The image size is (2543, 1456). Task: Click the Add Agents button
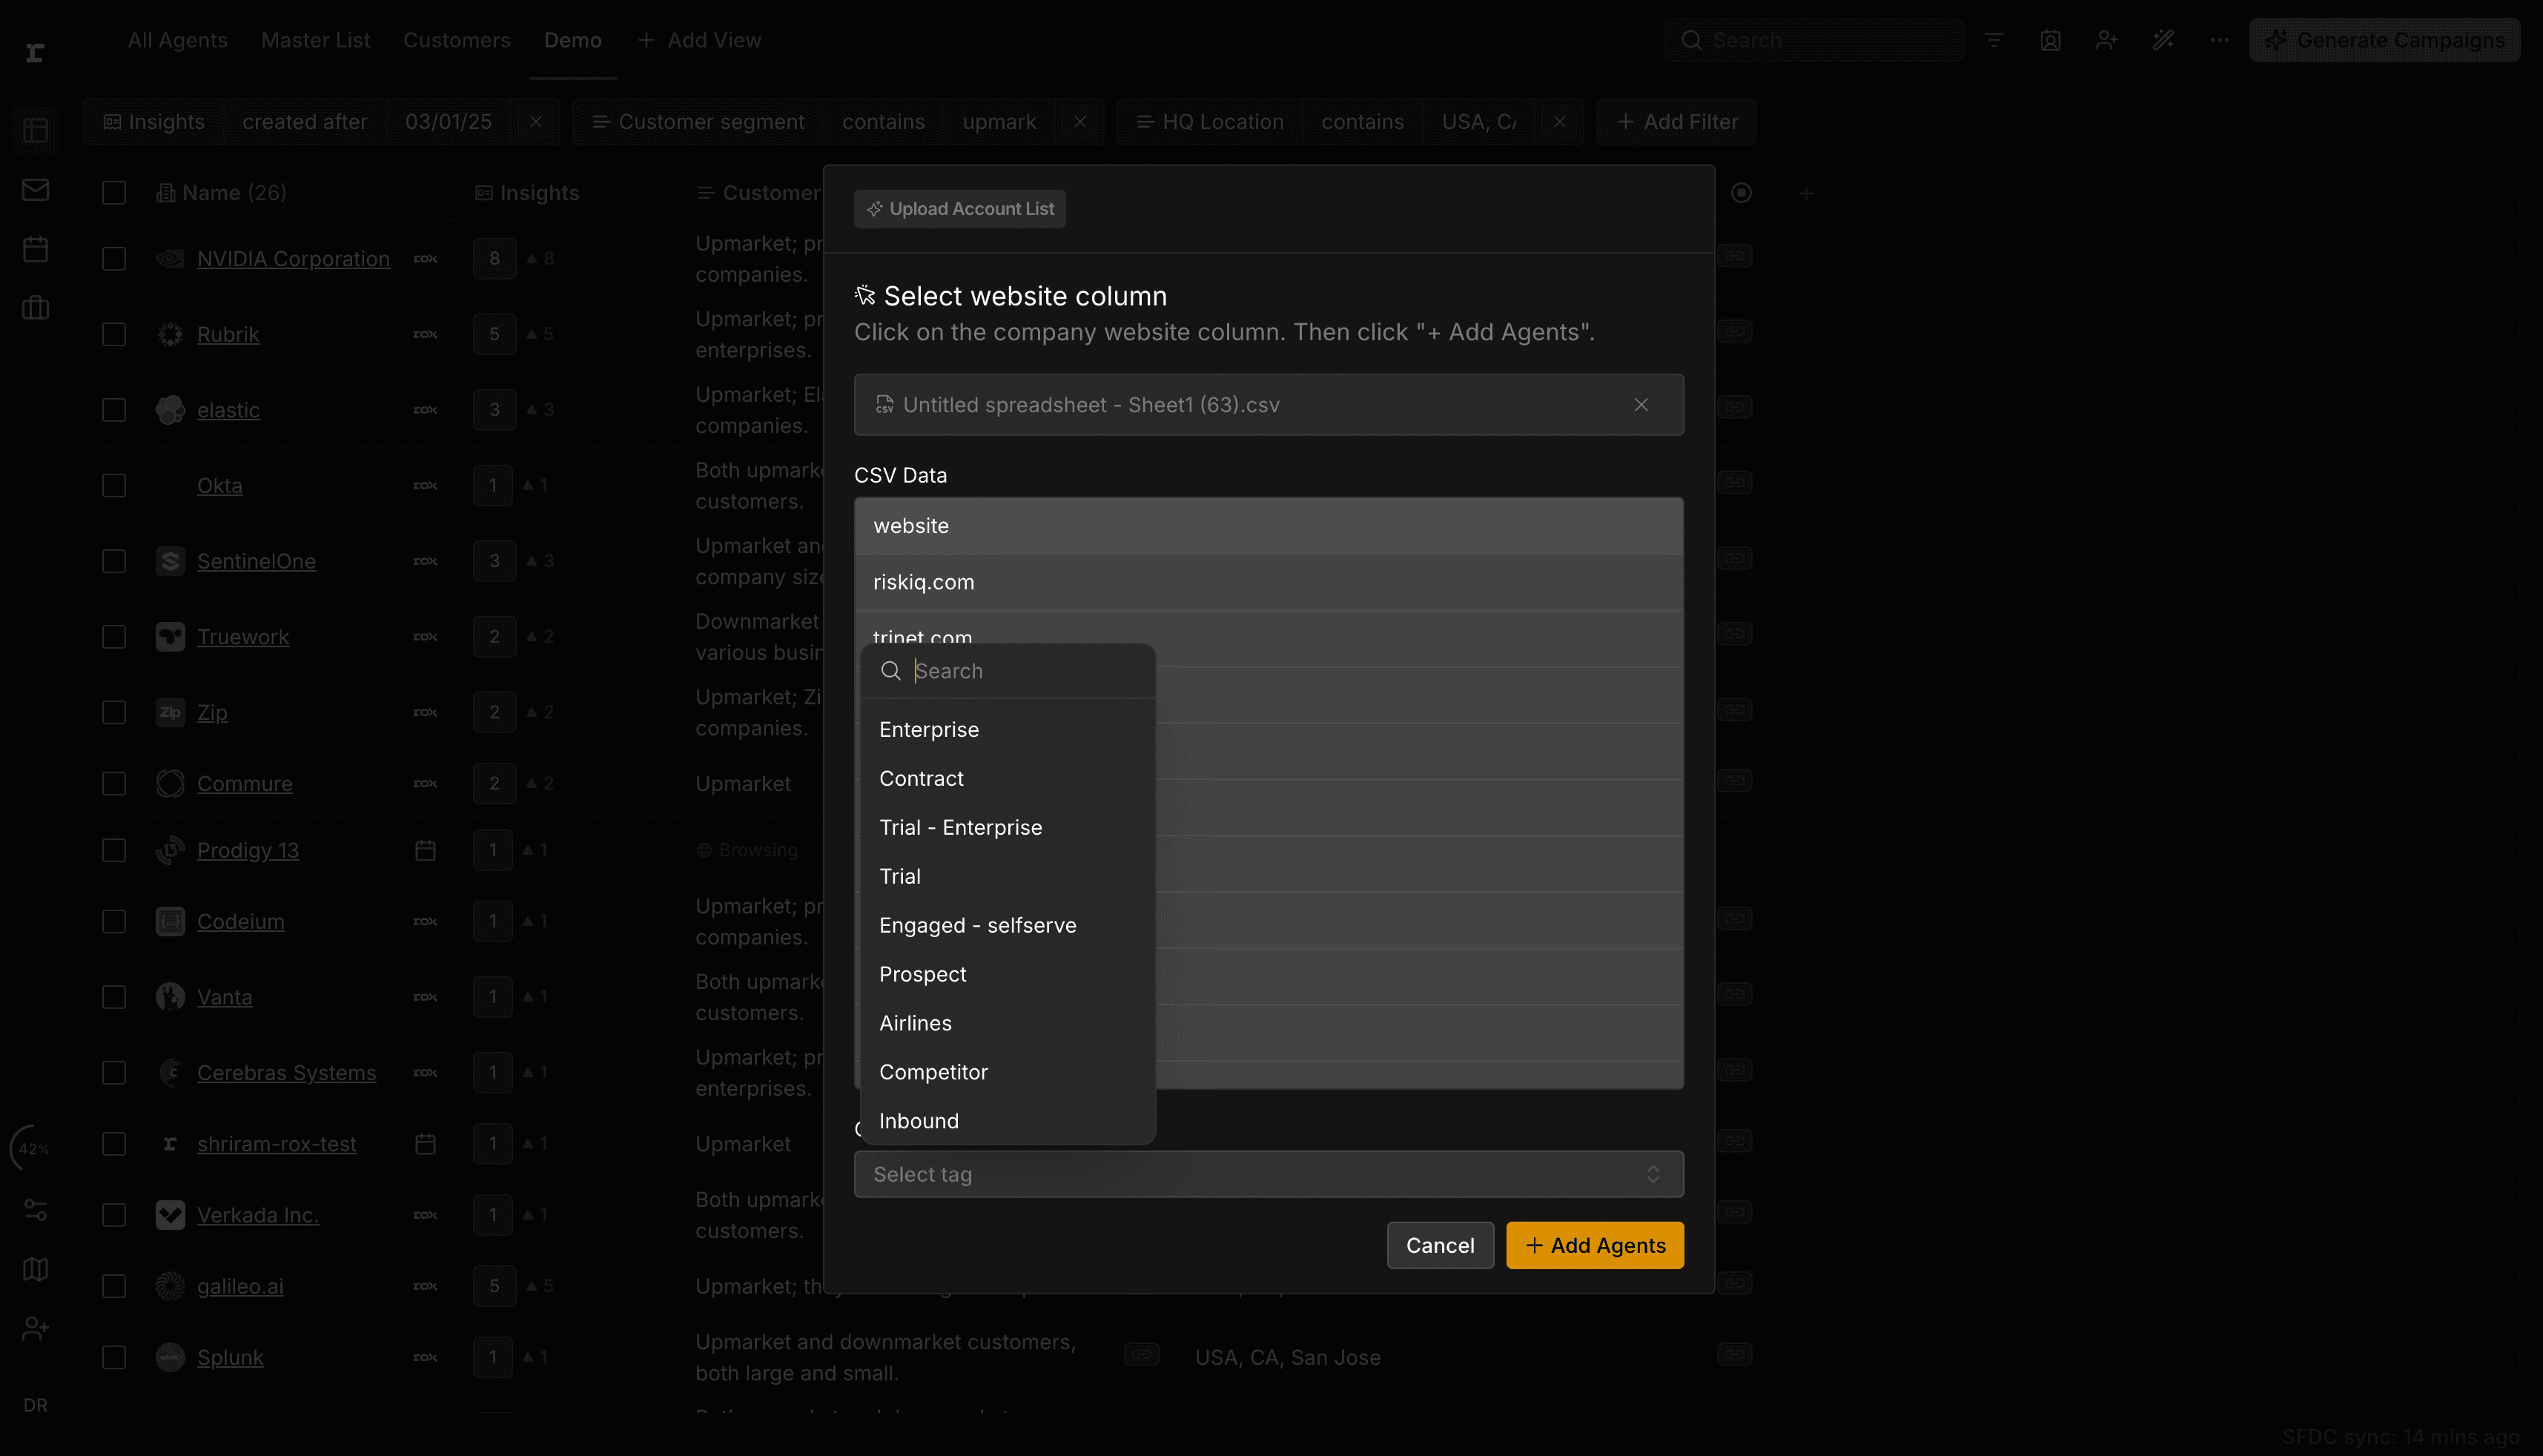[x=1594, y=1245]
